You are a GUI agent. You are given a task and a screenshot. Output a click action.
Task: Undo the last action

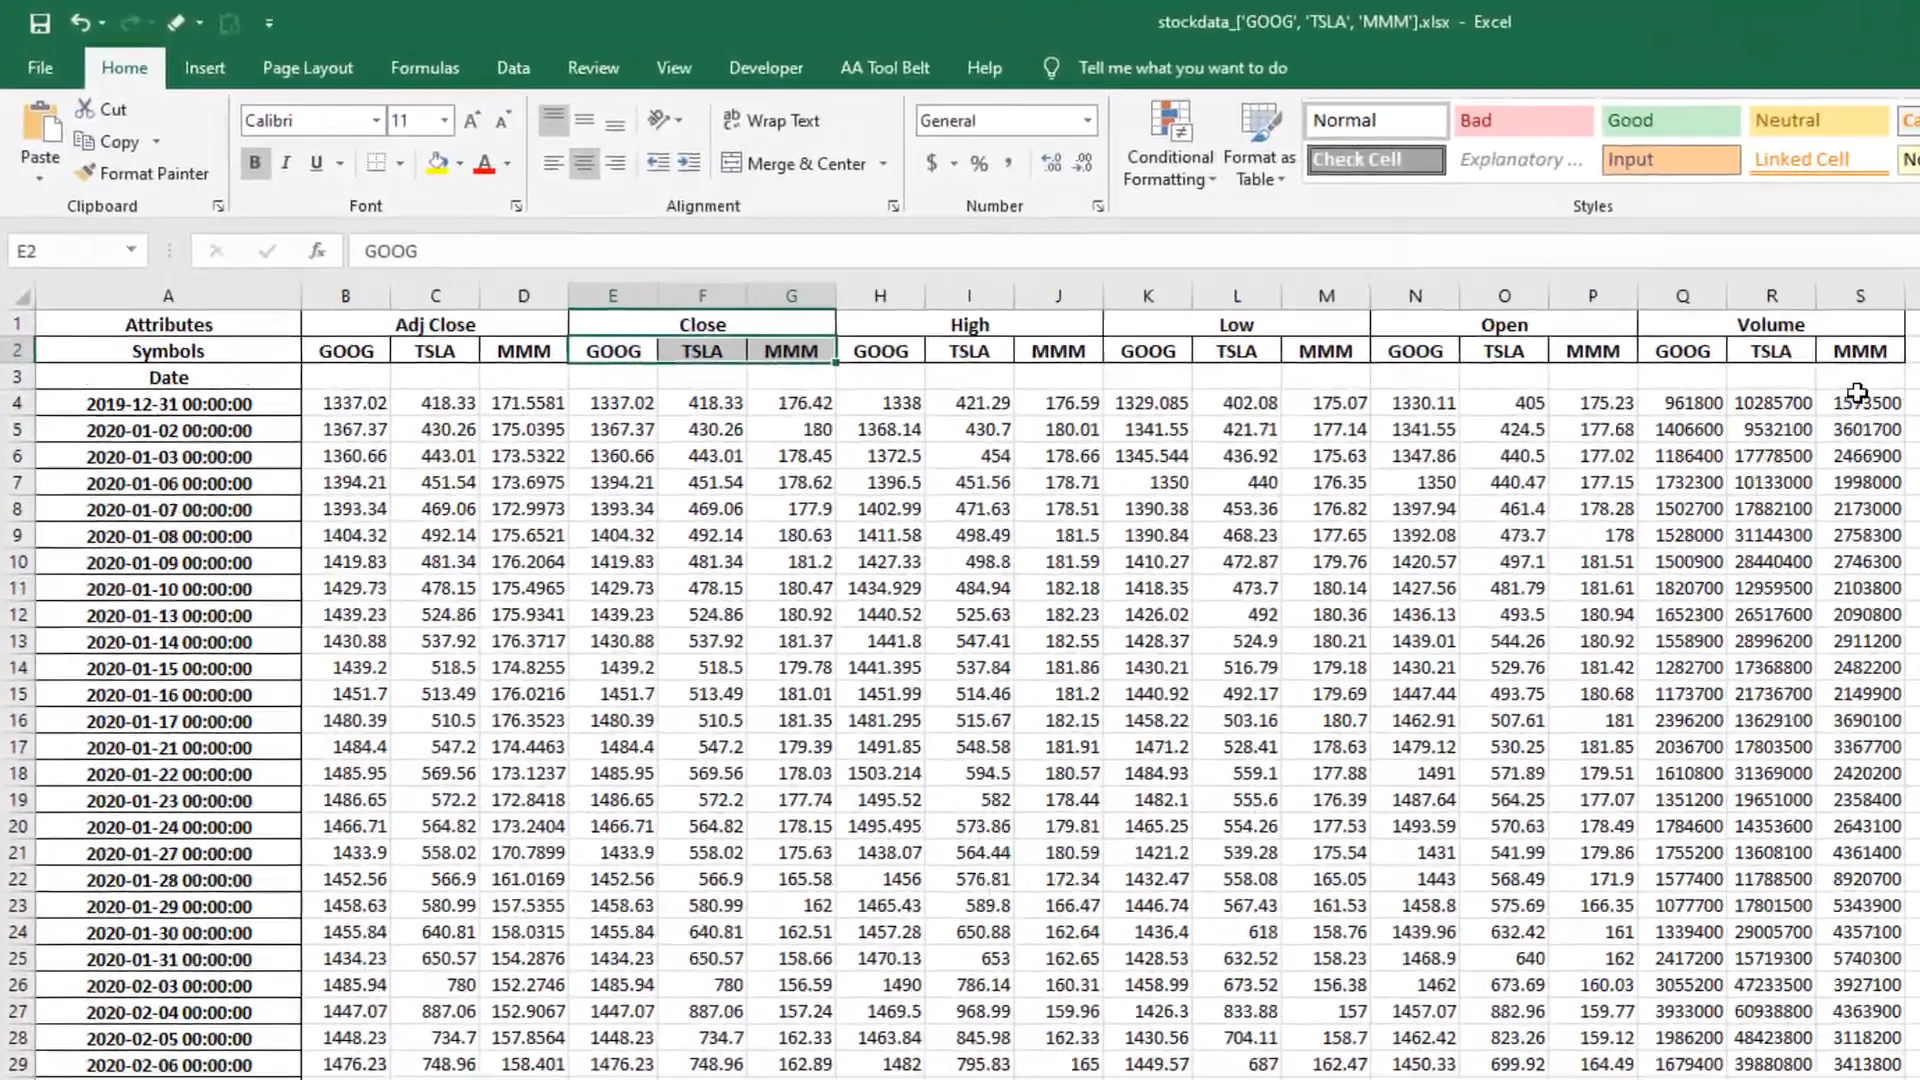[x=78, y=22]
